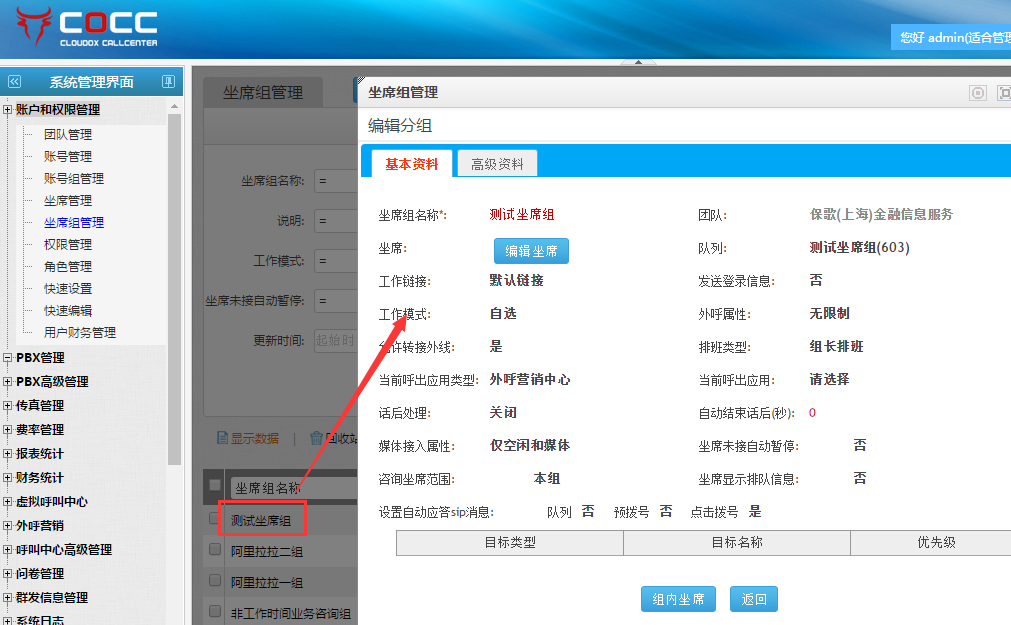Collapse the sidebar with the double-arrow icon
This screenshot has width=1011, height=625.
(x=14, y=82)
